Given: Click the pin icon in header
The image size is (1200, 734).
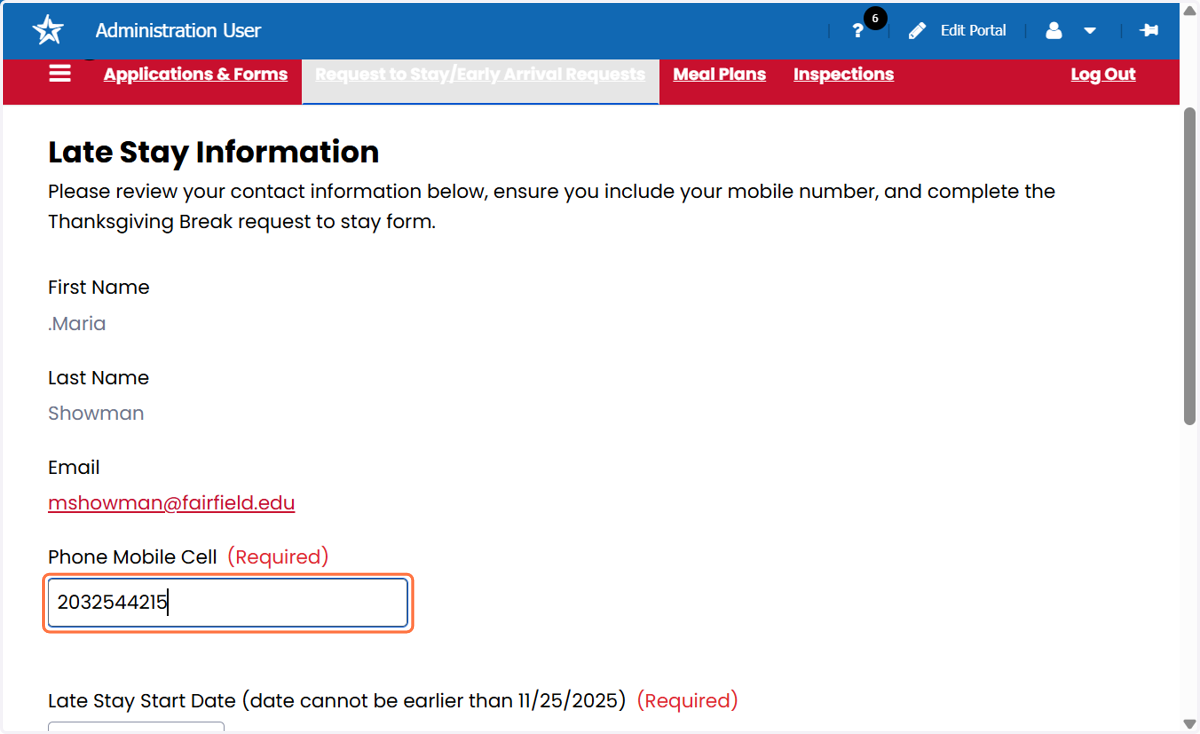Looking at the screenshot, I should 1149,31.
